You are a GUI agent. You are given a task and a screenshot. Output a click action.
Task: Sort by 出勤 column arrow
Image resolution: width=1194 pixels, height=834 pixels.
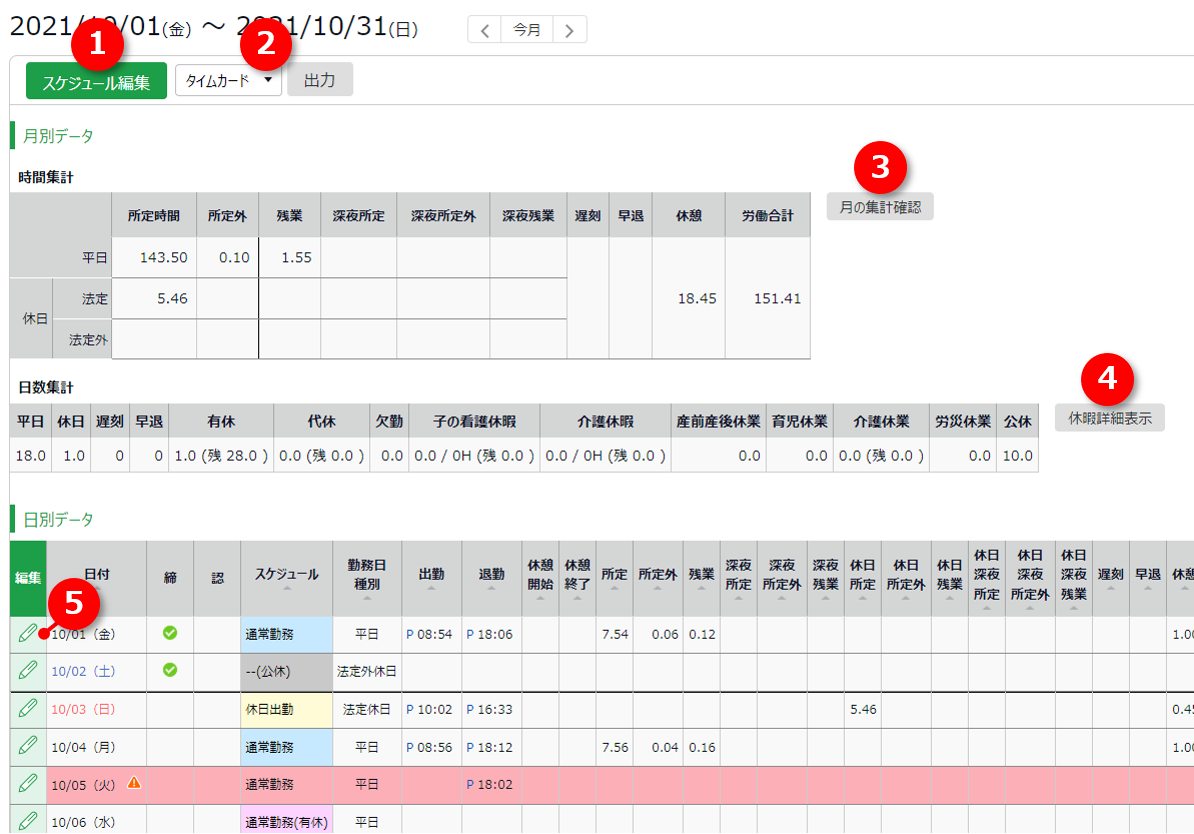tap(432, 597)
